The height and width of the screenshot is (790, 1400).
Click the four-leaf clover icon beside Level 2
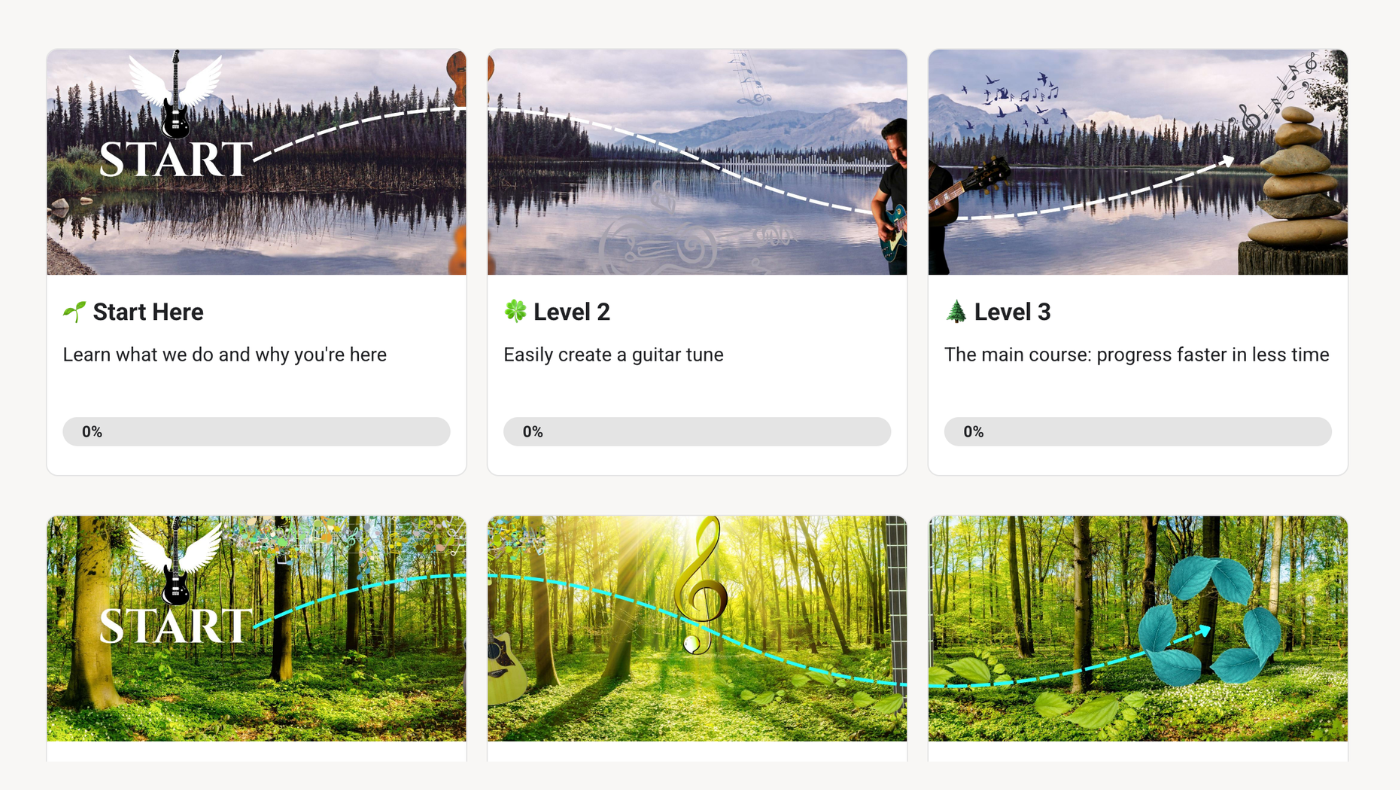[515, 312]
